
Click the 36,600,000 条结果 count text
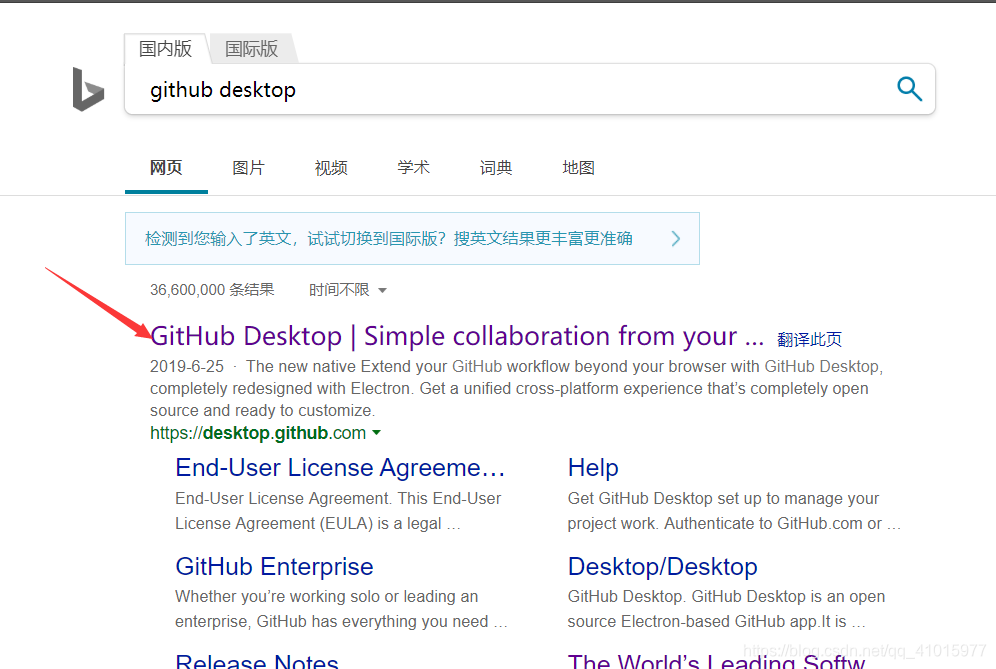212,290
